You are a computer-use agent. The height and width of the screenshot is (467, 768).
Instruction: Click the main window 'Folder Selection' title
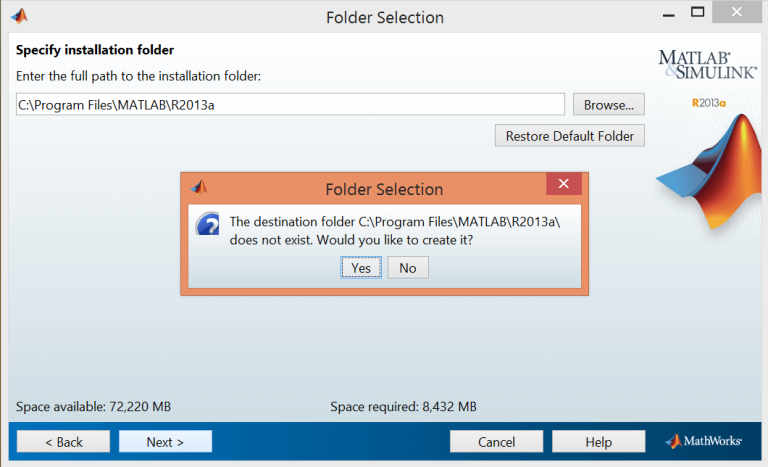pyautogui.click(x=385, y=18)
